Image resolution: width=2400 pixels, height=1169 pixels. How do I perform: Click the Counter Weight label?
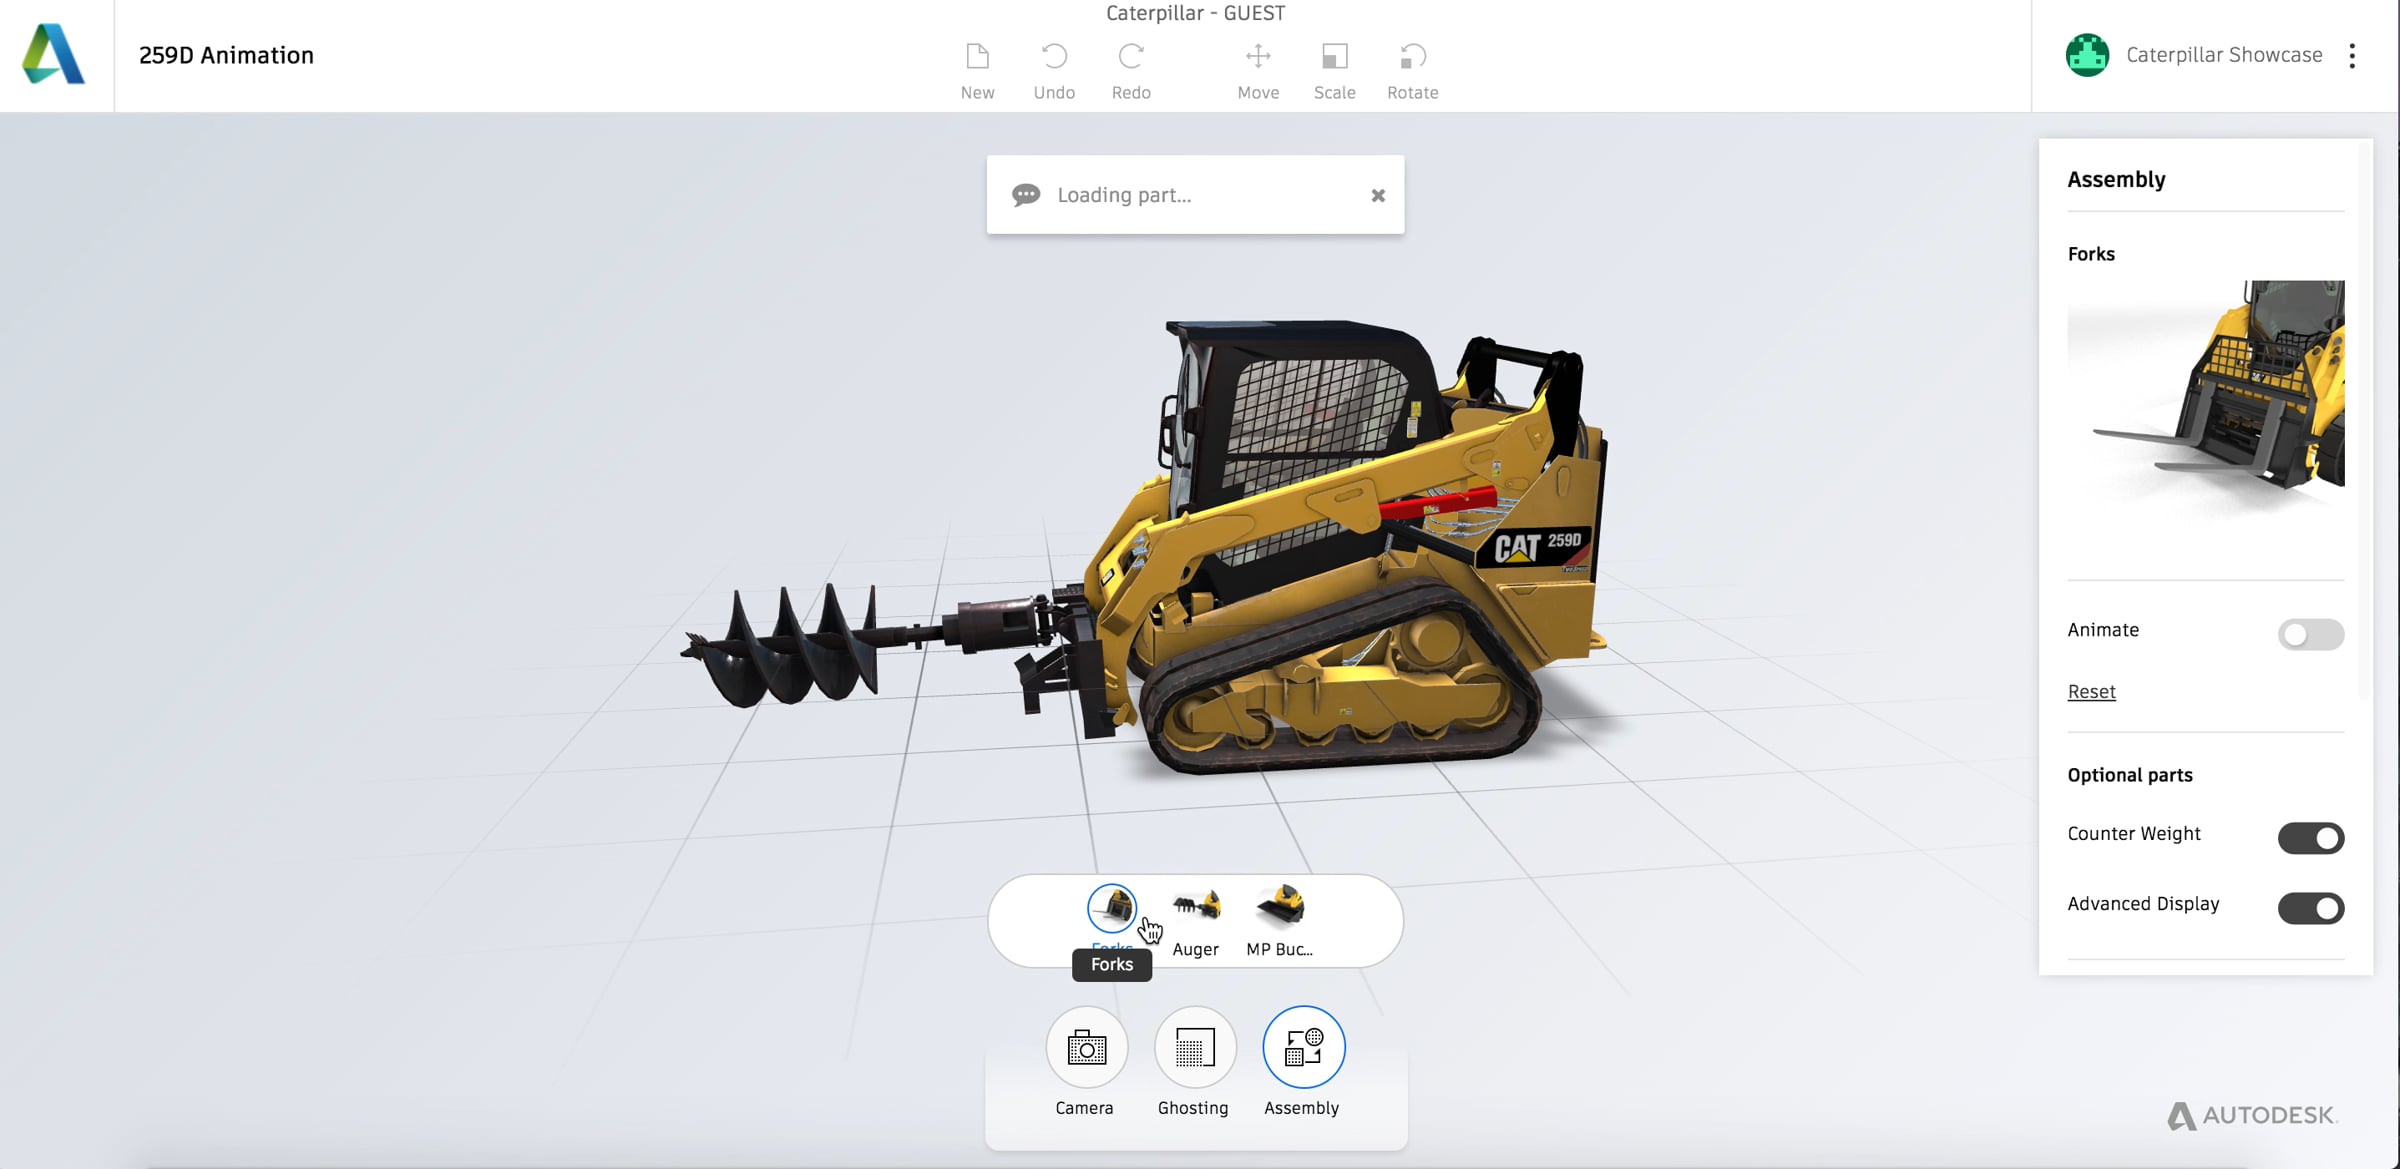[x=2134, y=833]
